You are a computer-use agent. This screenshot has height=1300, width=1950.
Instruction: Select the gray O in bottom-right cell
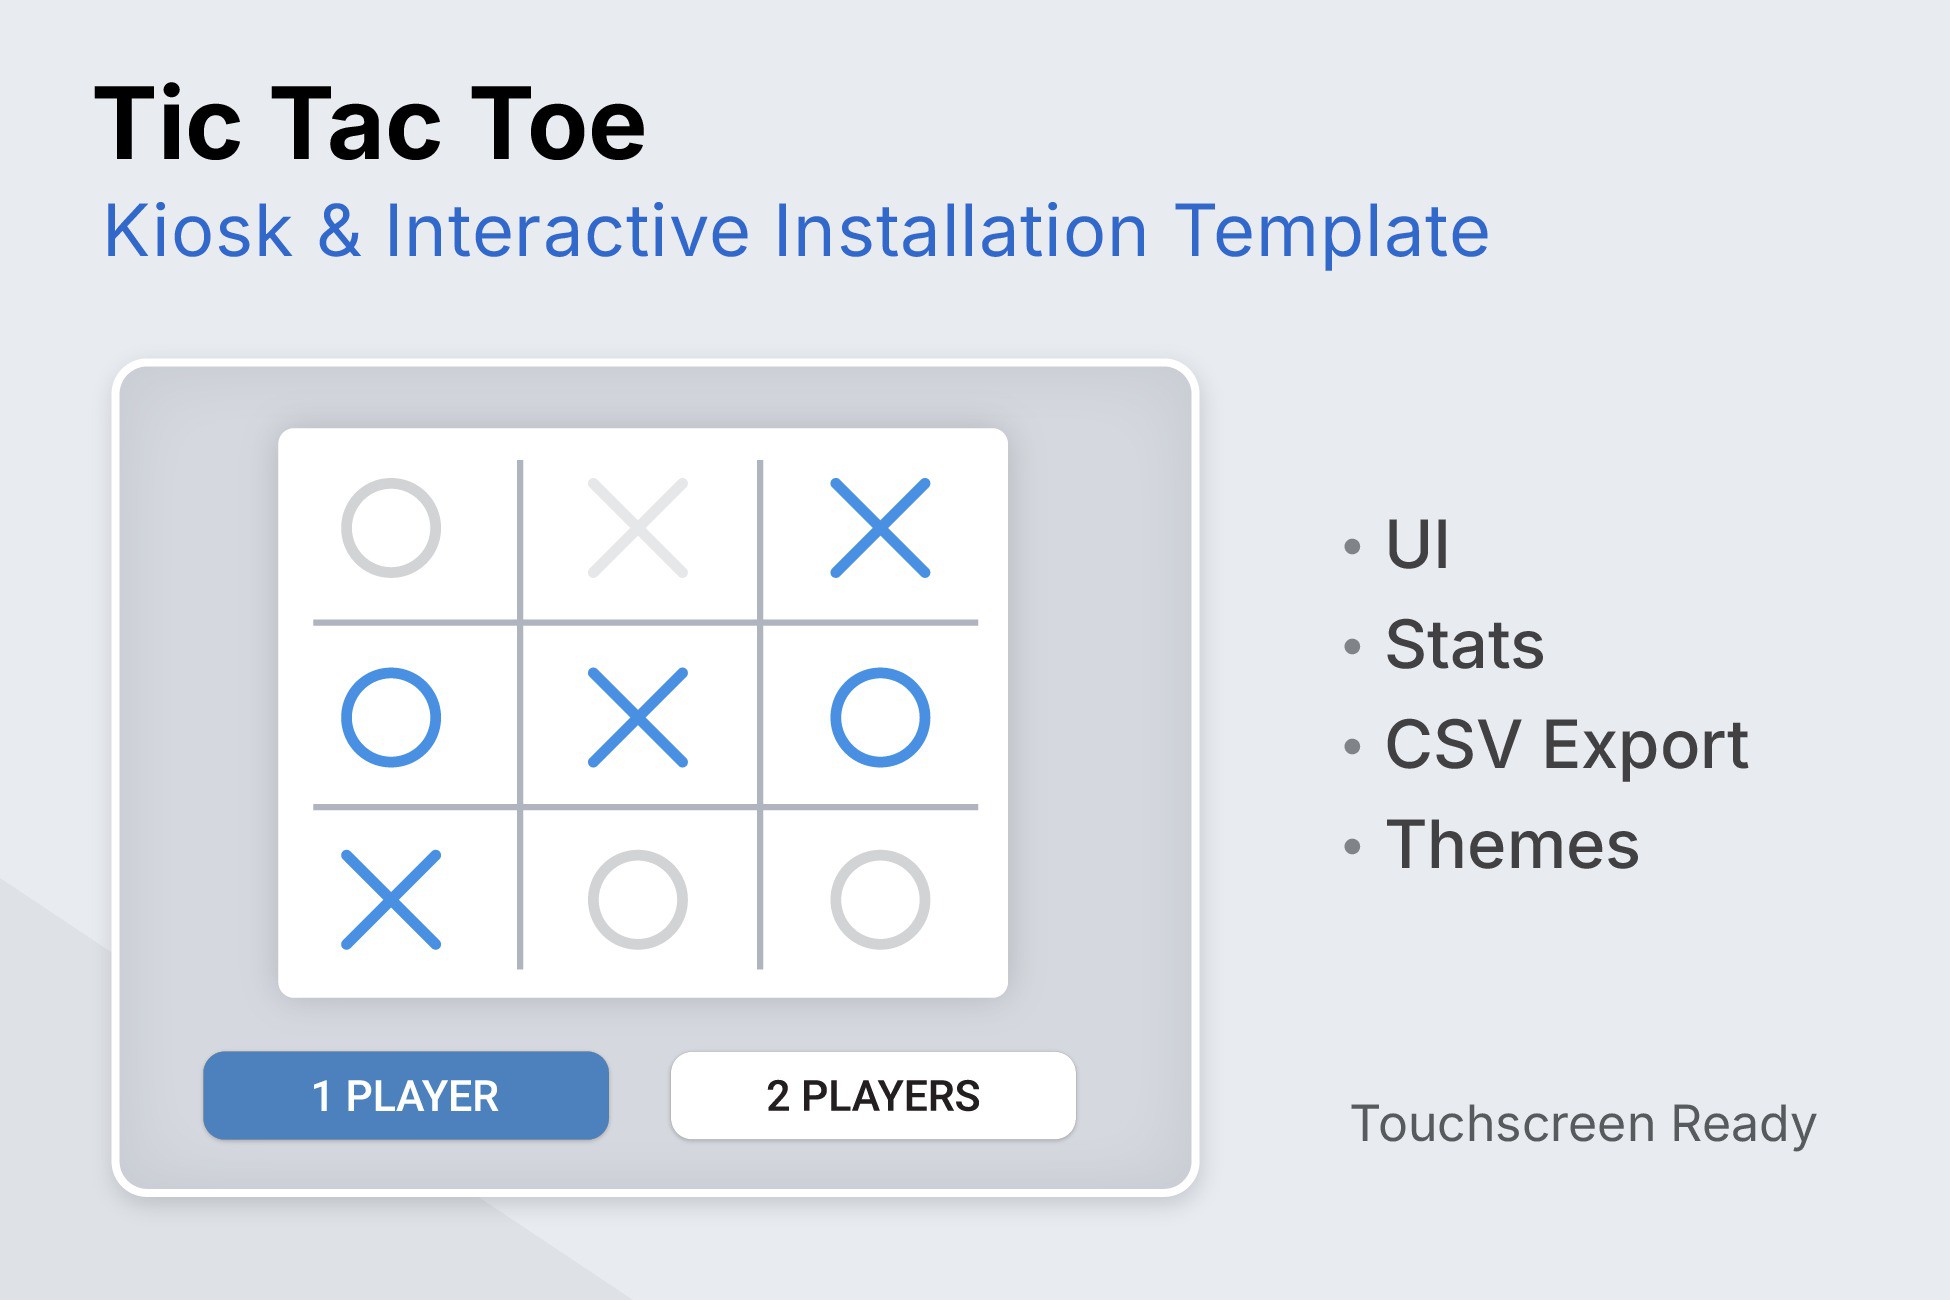pyautogui.click(x=881, y=899)
